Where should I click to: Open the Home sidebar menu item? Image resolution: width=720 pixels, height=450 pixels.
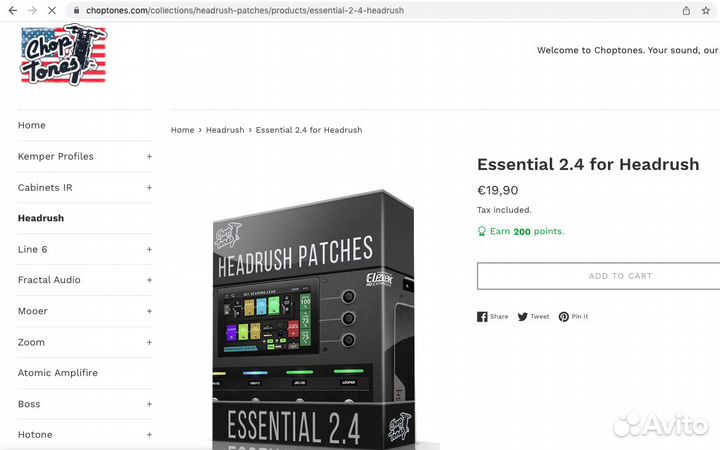coord(32,125)
